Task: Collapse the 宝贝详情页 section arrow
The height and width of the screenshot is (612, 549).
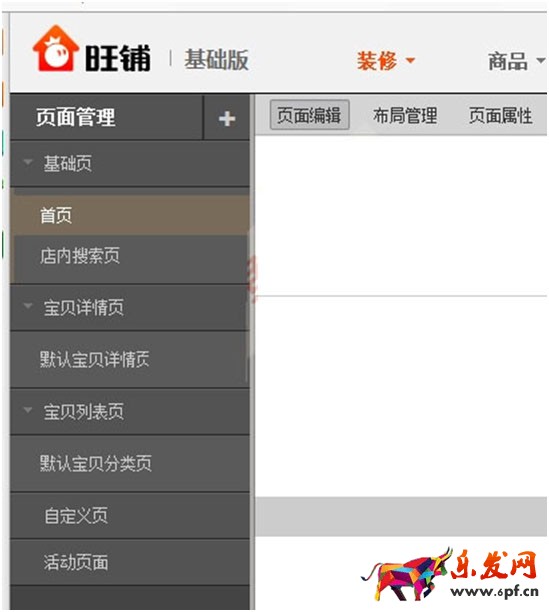Action: [28, 306]
